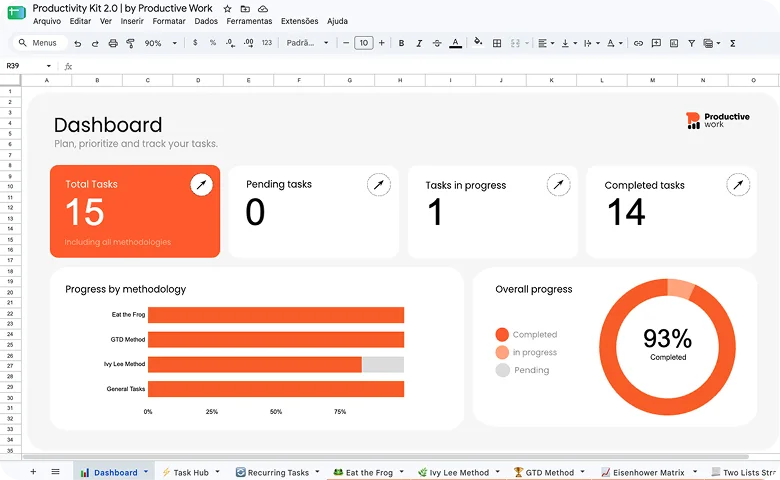Screen dimensions: 780x480
Task: Activate the paint format tool
Action: (130, 43)
